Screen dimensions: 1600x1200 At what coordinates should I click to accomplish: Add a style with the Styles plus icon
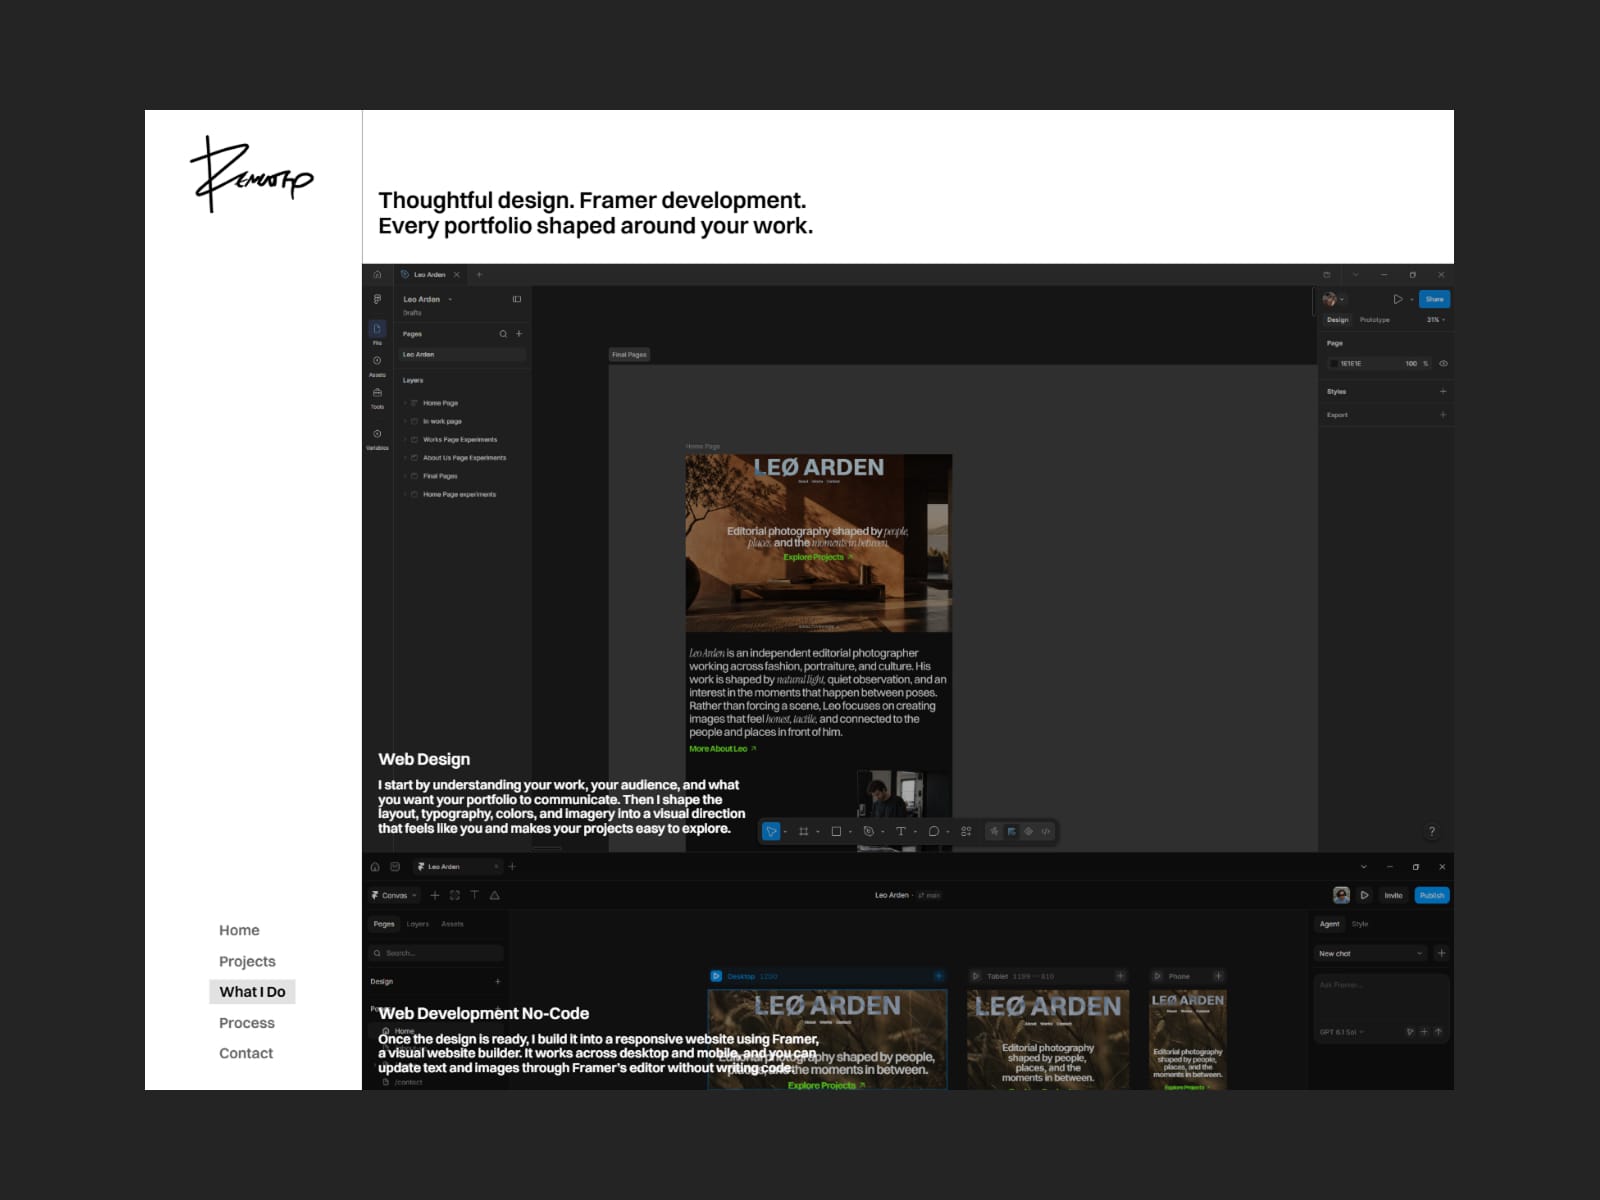pos(1442,391)
